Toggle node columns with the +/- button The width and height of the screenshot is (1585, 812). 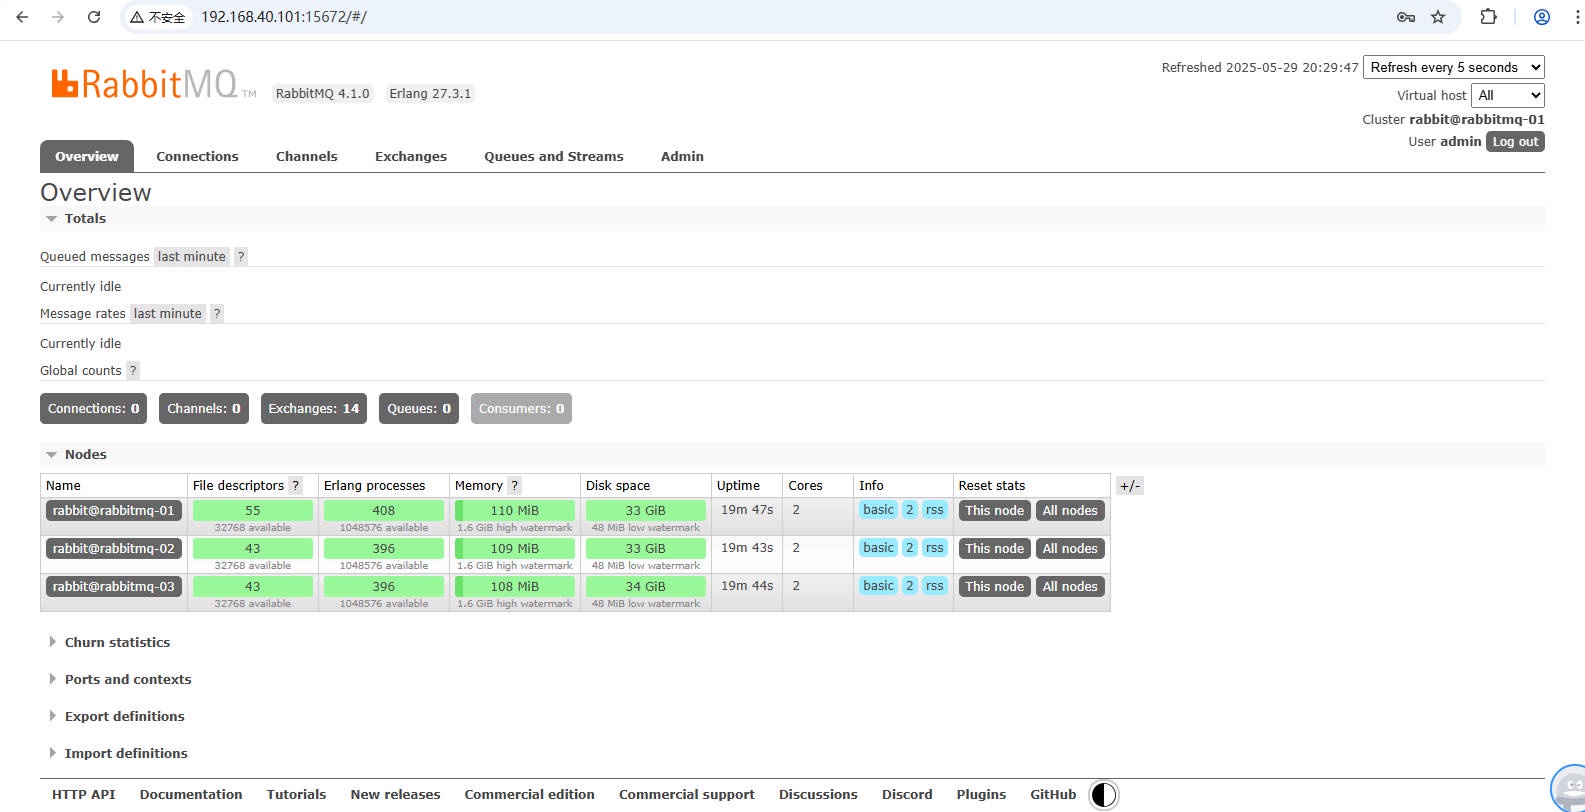(1129, 486)
